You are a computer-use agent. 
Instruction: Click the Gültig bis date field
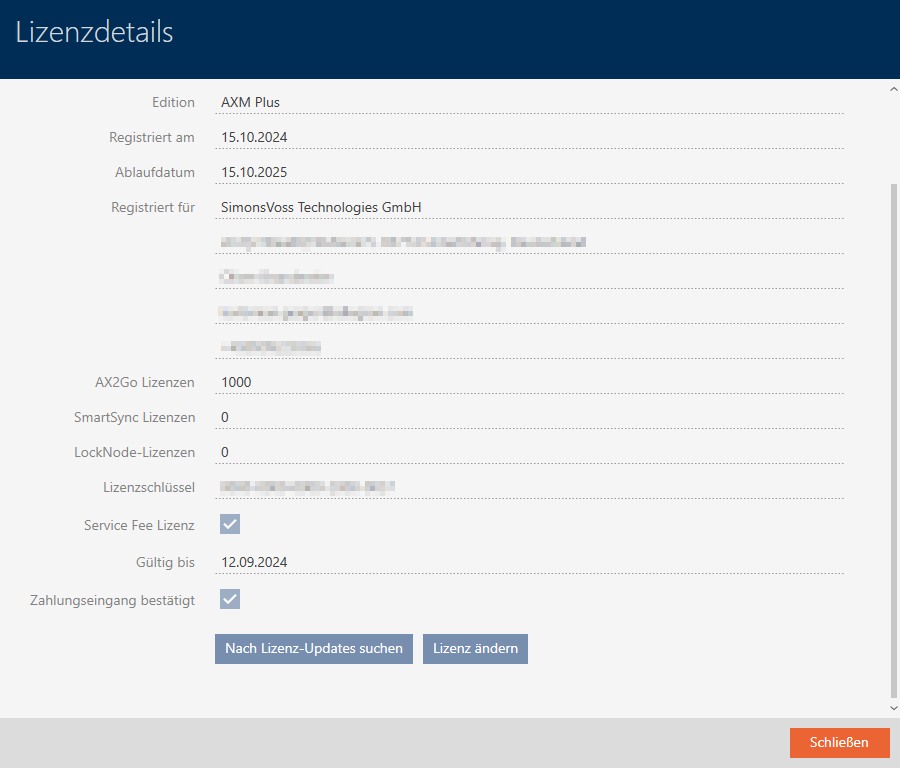coord(530,562)
